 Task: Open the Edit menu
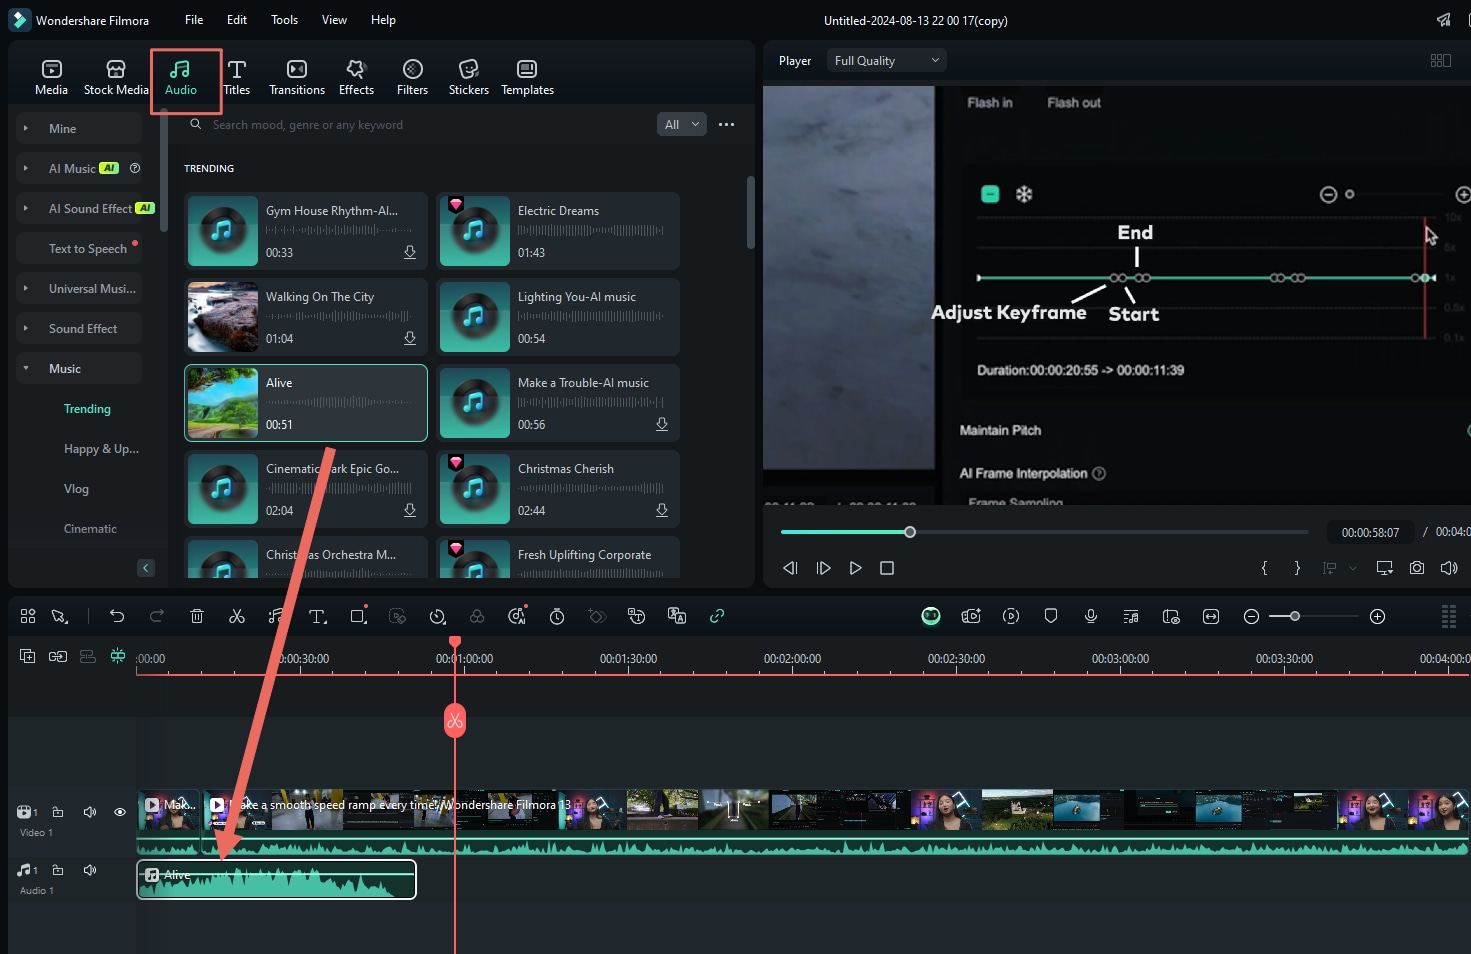[x=237, y=20]
